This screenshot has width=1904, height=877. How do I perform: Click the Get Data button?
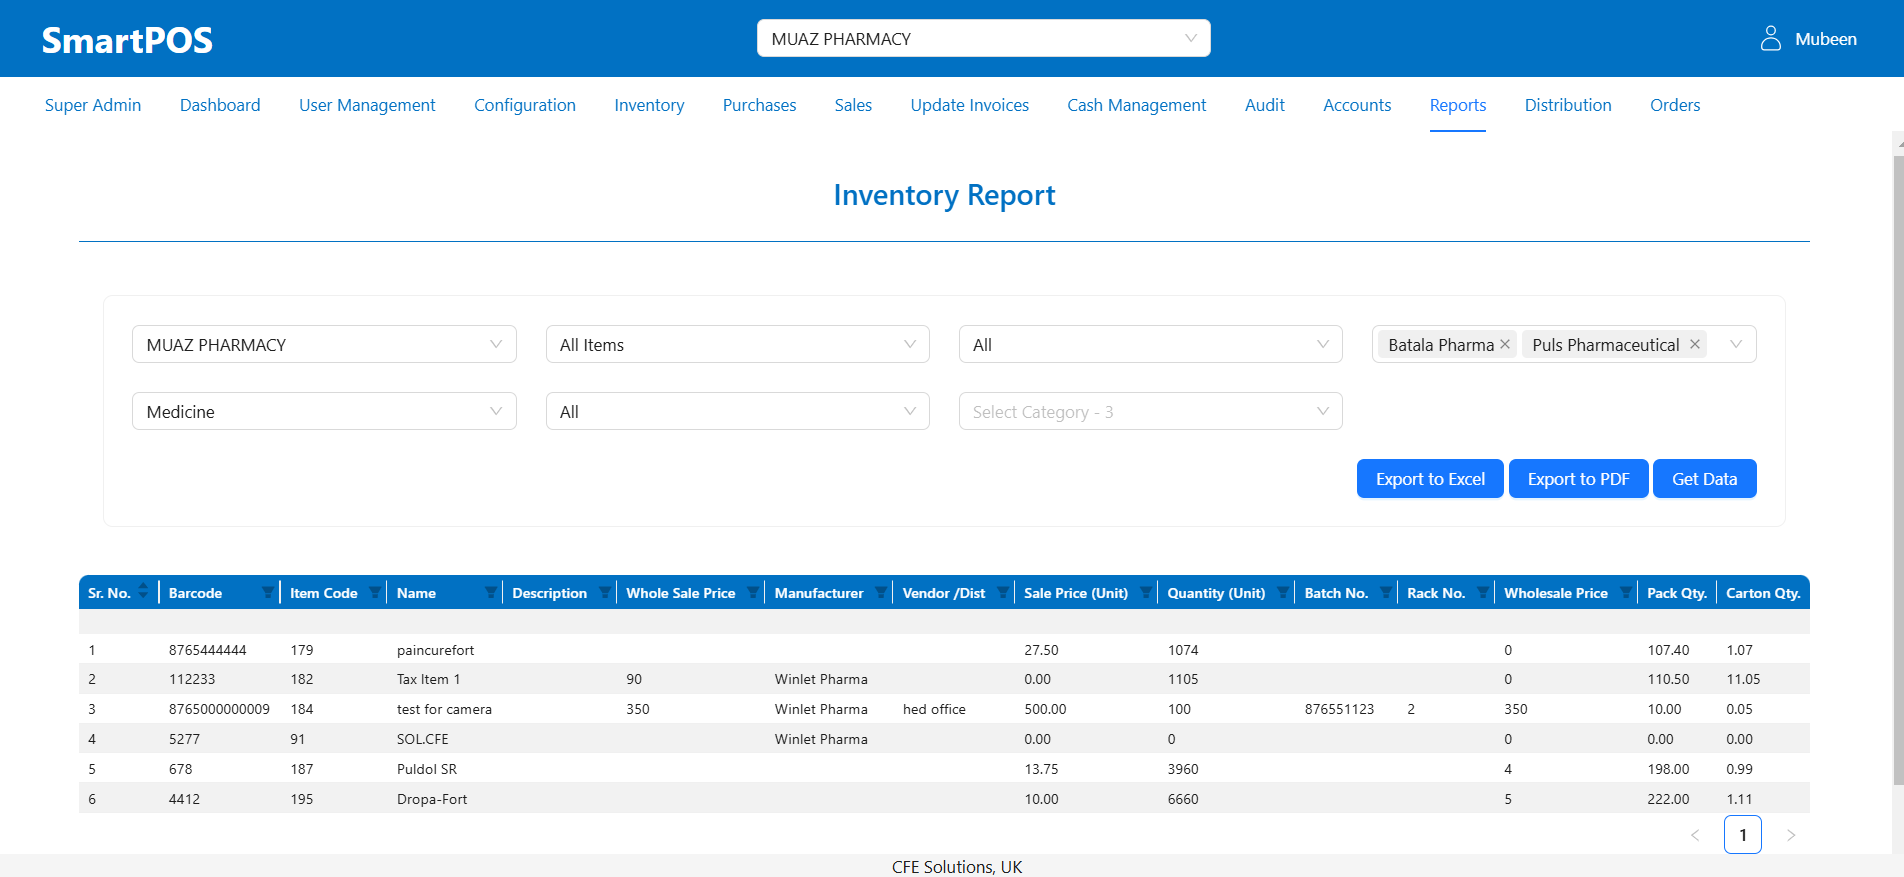(1704, 478)
